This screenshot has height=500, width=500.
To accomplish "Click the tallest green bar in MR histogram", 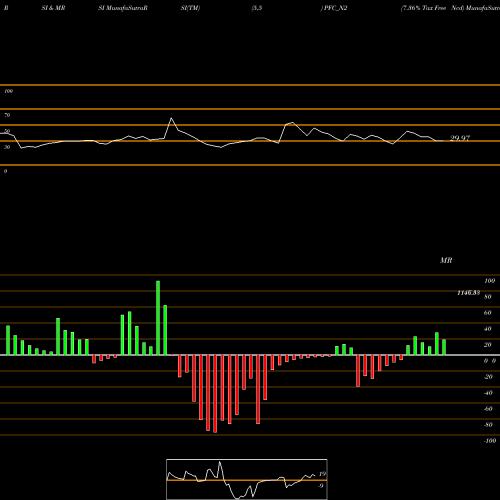I will tap(158, 318).
